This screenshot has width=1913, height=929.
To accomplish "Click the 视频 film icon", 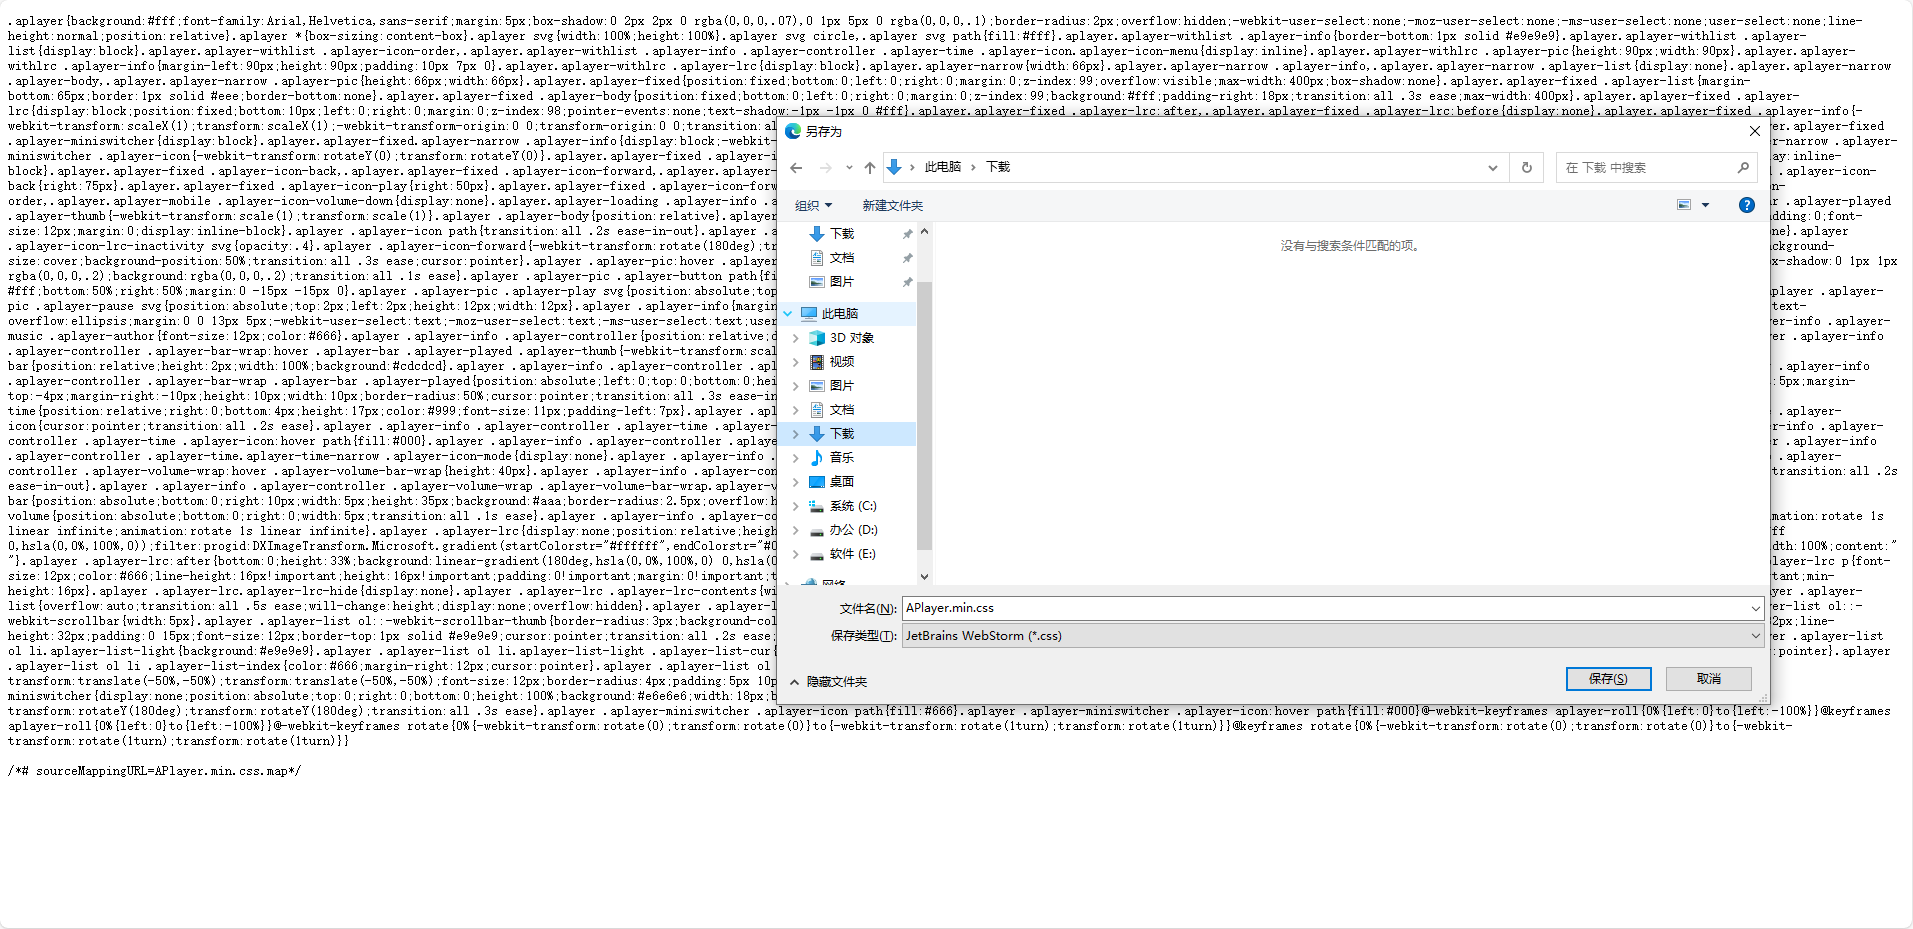I will click(817, 362).
